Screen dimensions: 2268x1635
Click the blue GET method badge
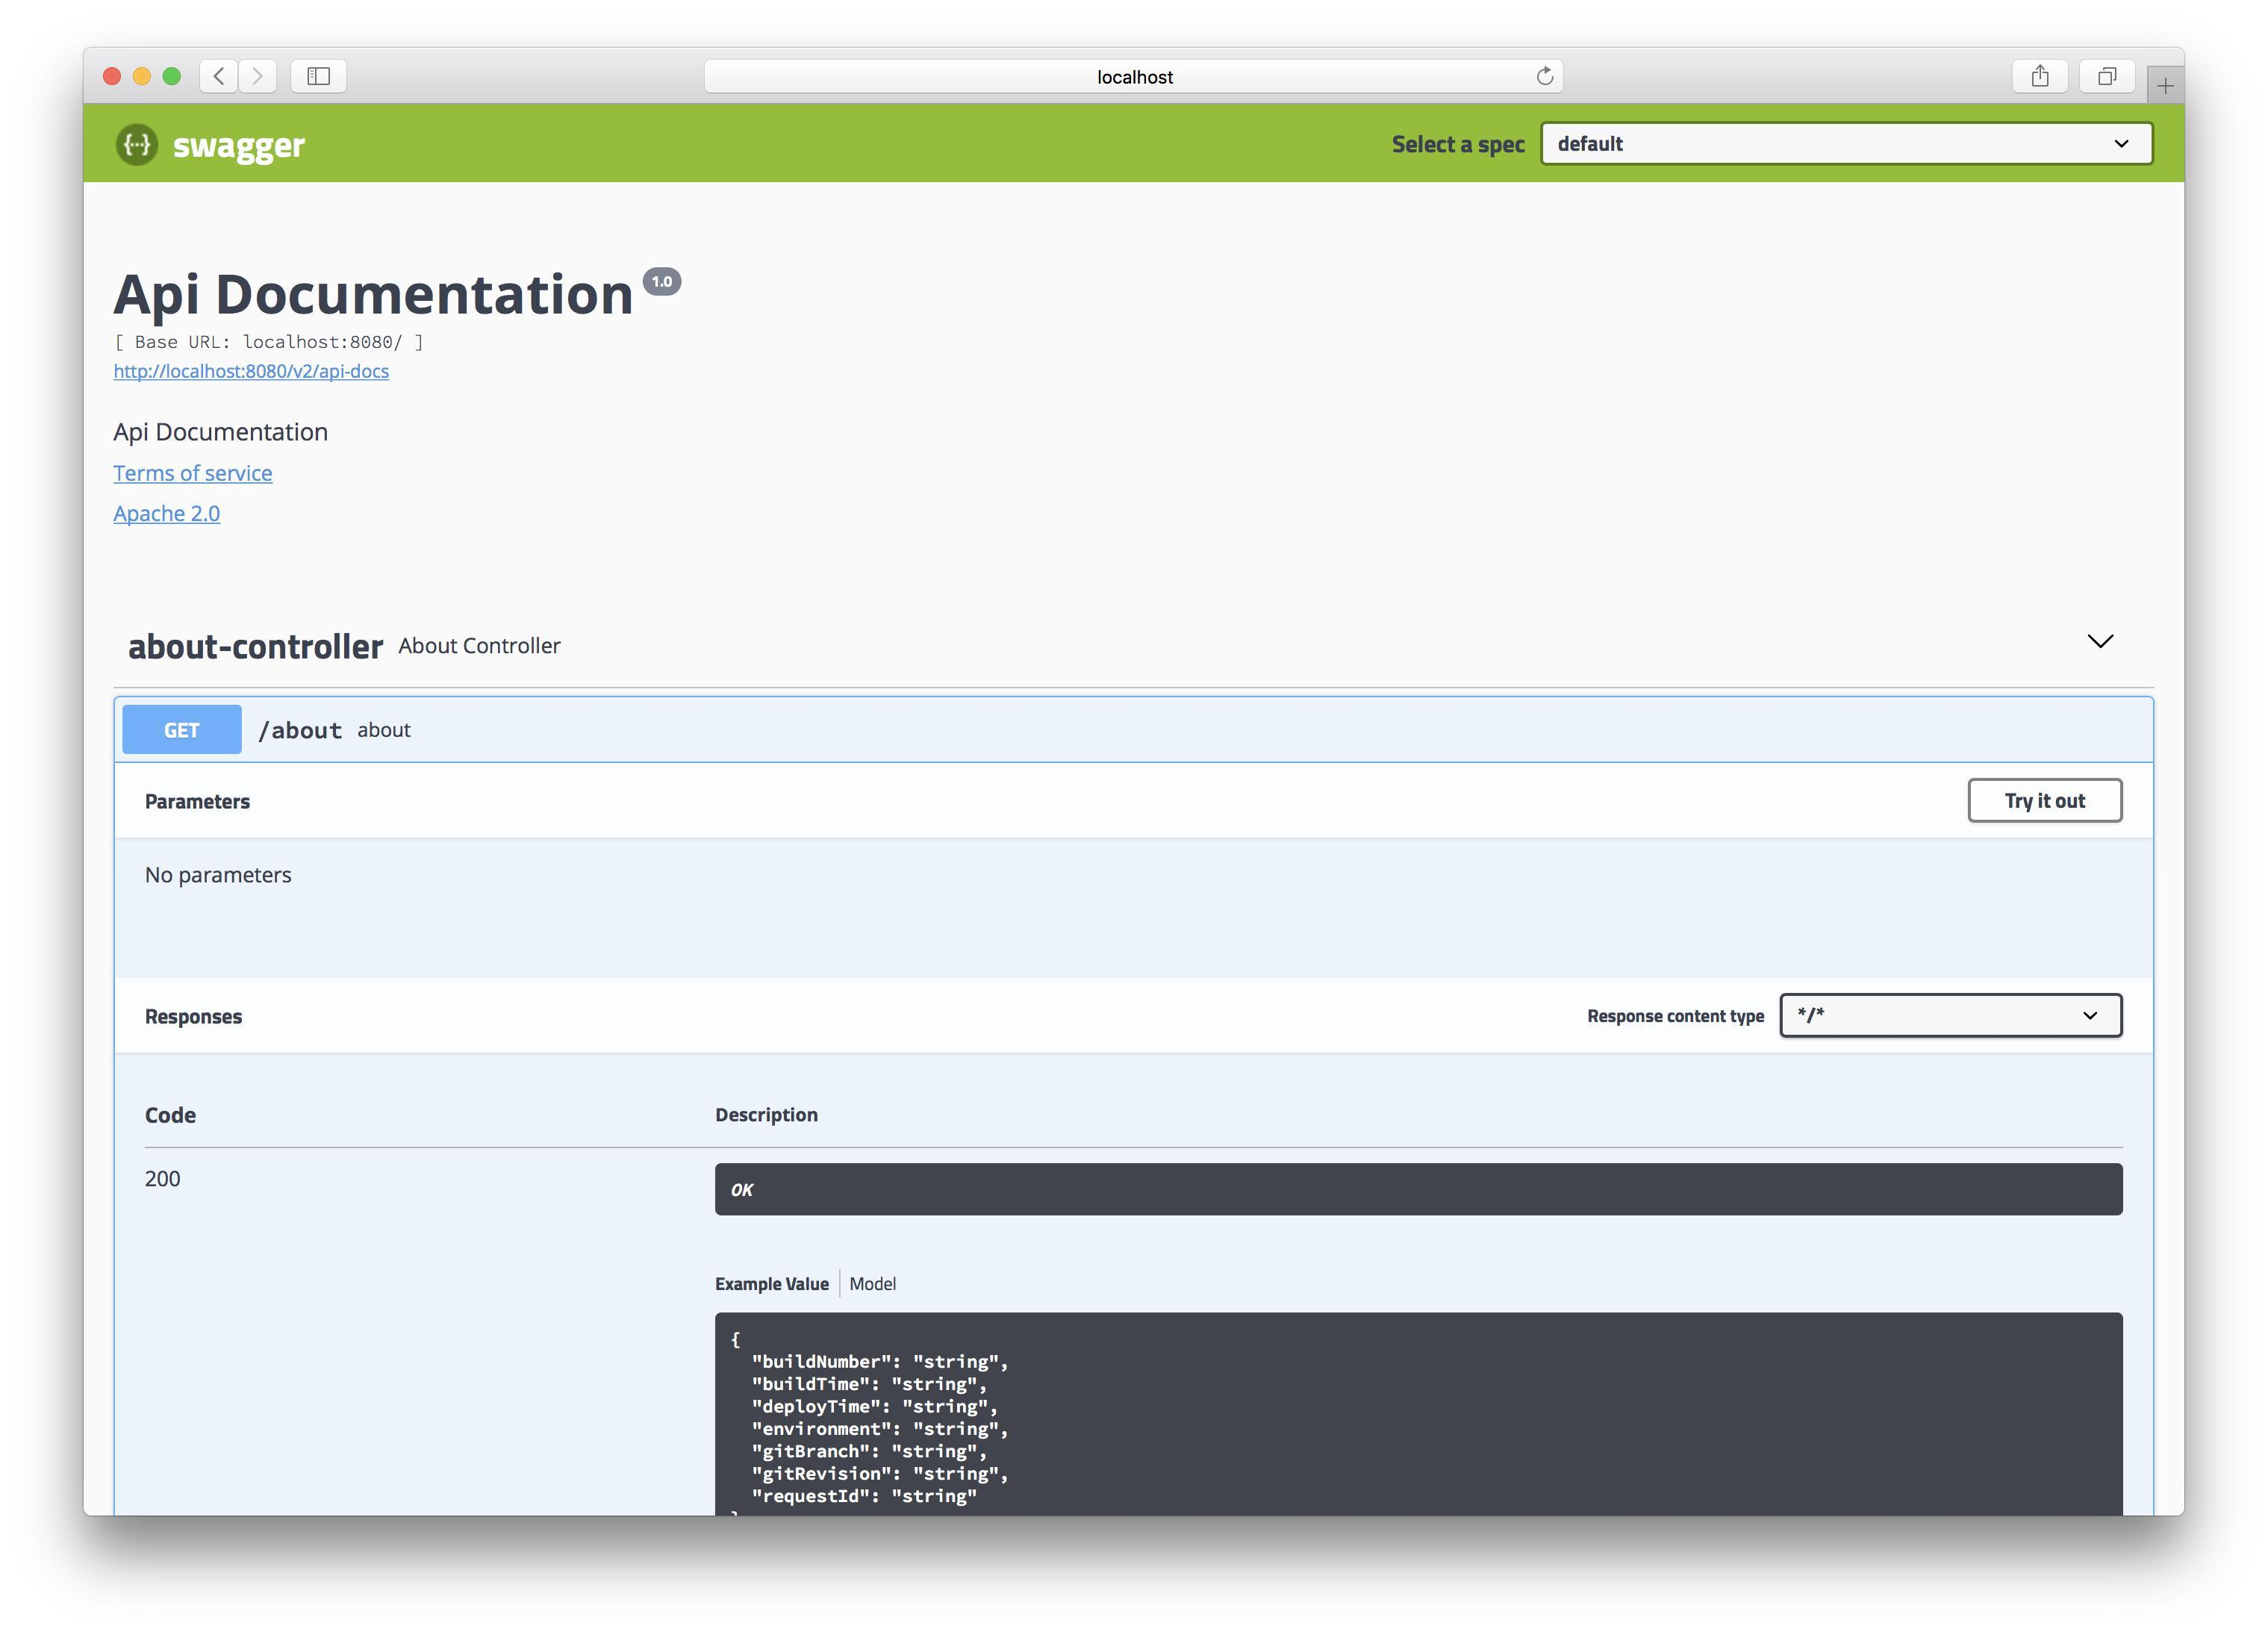[181, 729]
